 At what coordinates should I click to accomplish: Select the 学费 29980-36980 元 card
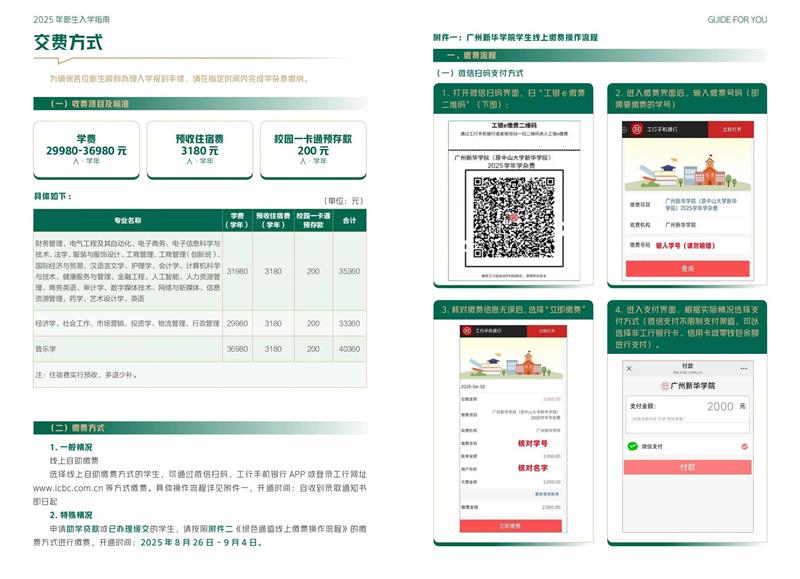click(x=86, y=149)
